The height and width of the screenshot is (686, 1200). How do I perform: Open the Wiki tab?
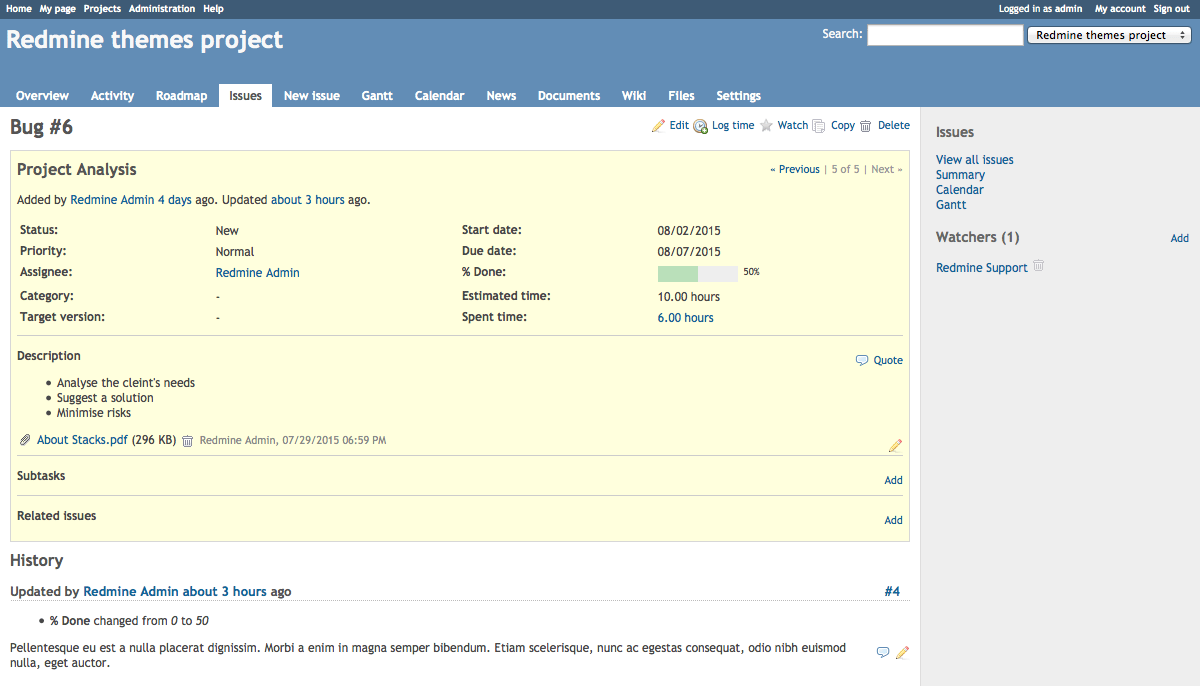click(634, 96)
